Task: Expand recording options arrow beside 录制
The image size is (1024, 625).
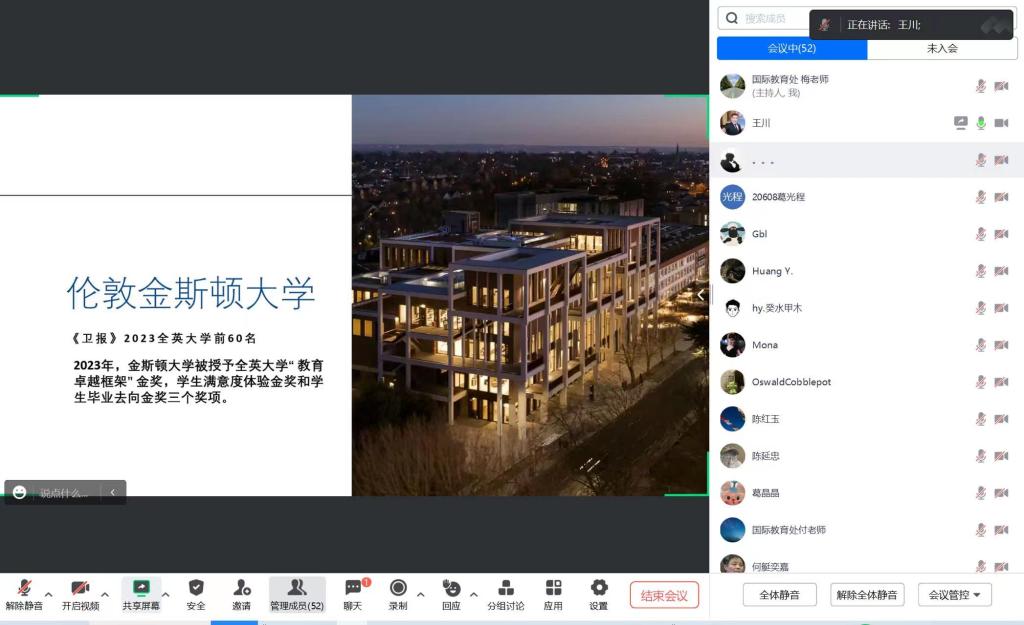Action: (421, 595)
